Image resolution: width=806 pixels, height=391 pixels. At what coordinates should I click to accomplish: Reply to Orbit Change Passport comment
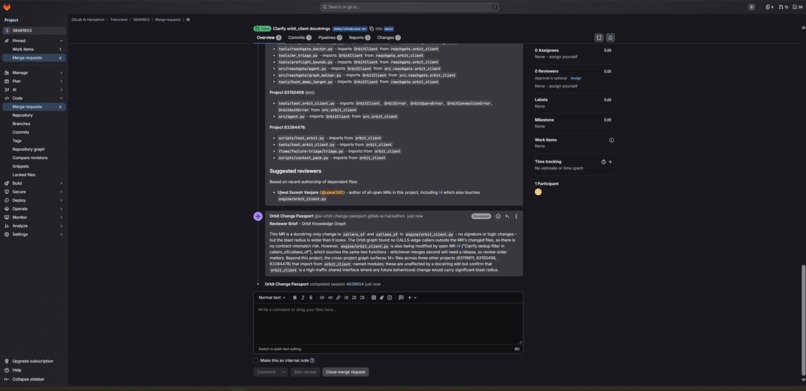click(507, 216)
